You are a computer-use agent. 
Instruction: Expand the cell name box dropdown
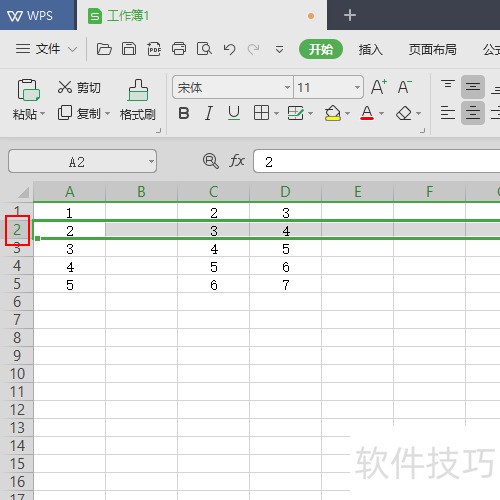point(151,162)
